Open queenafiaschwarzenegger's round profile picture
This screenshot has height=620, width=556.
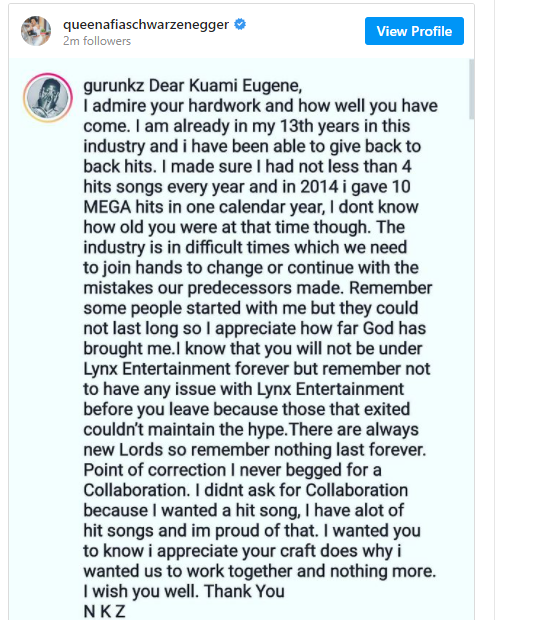(x=36, y=31)
